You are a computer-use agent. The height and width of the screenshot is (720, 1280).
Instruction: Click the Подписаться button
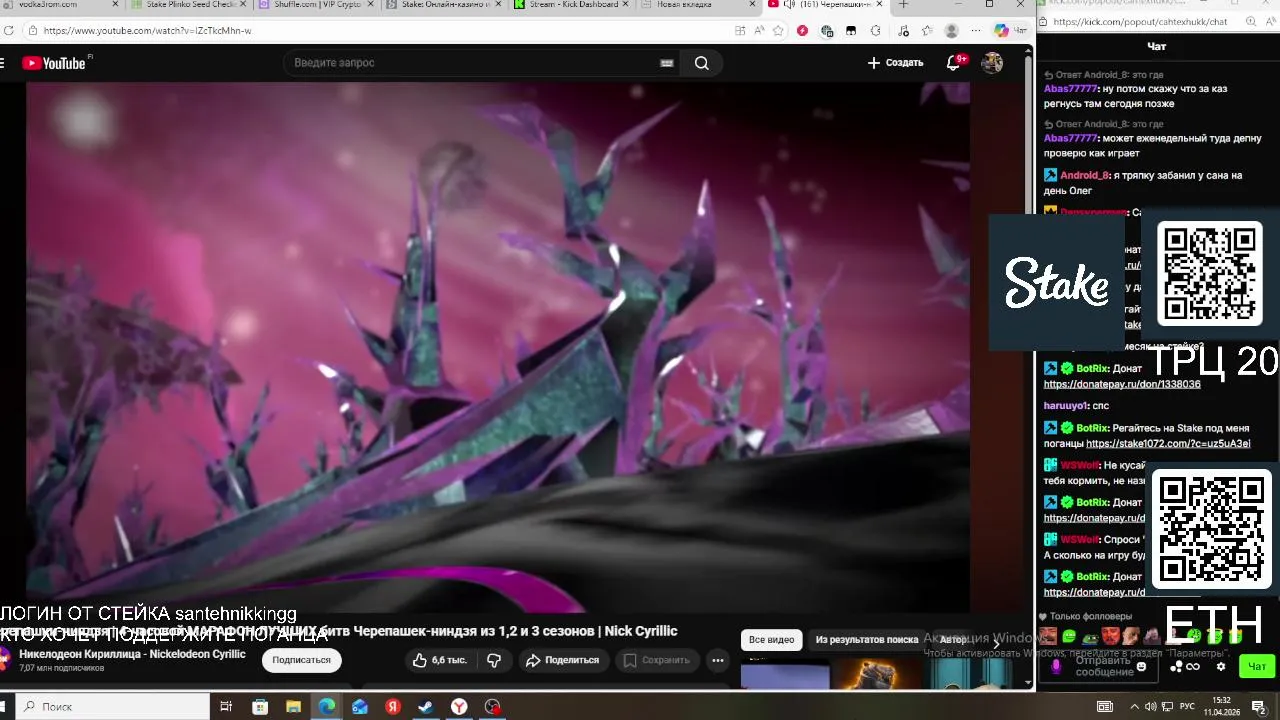[x=301, y=660]
